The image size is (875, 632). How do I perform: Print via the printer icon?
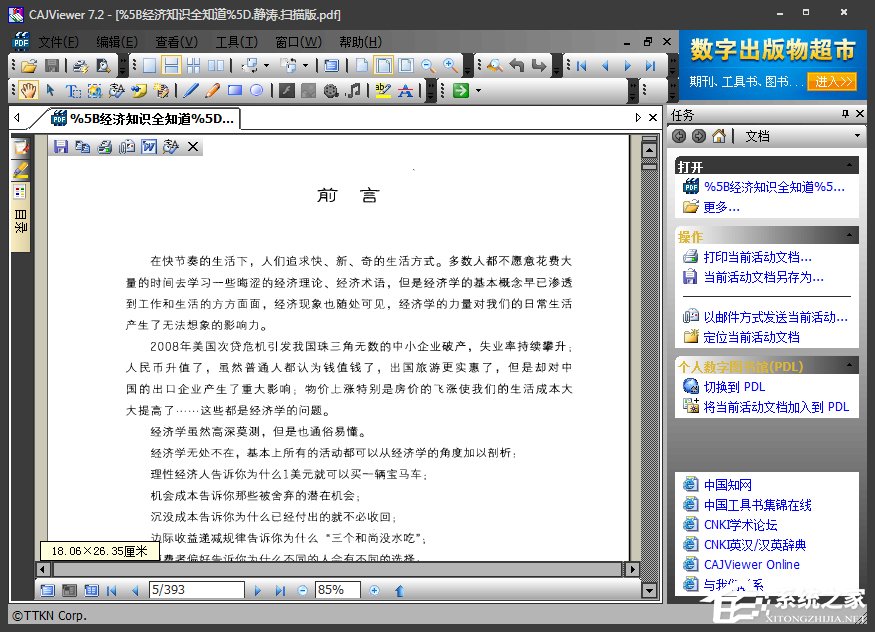(x=105, y=146)
